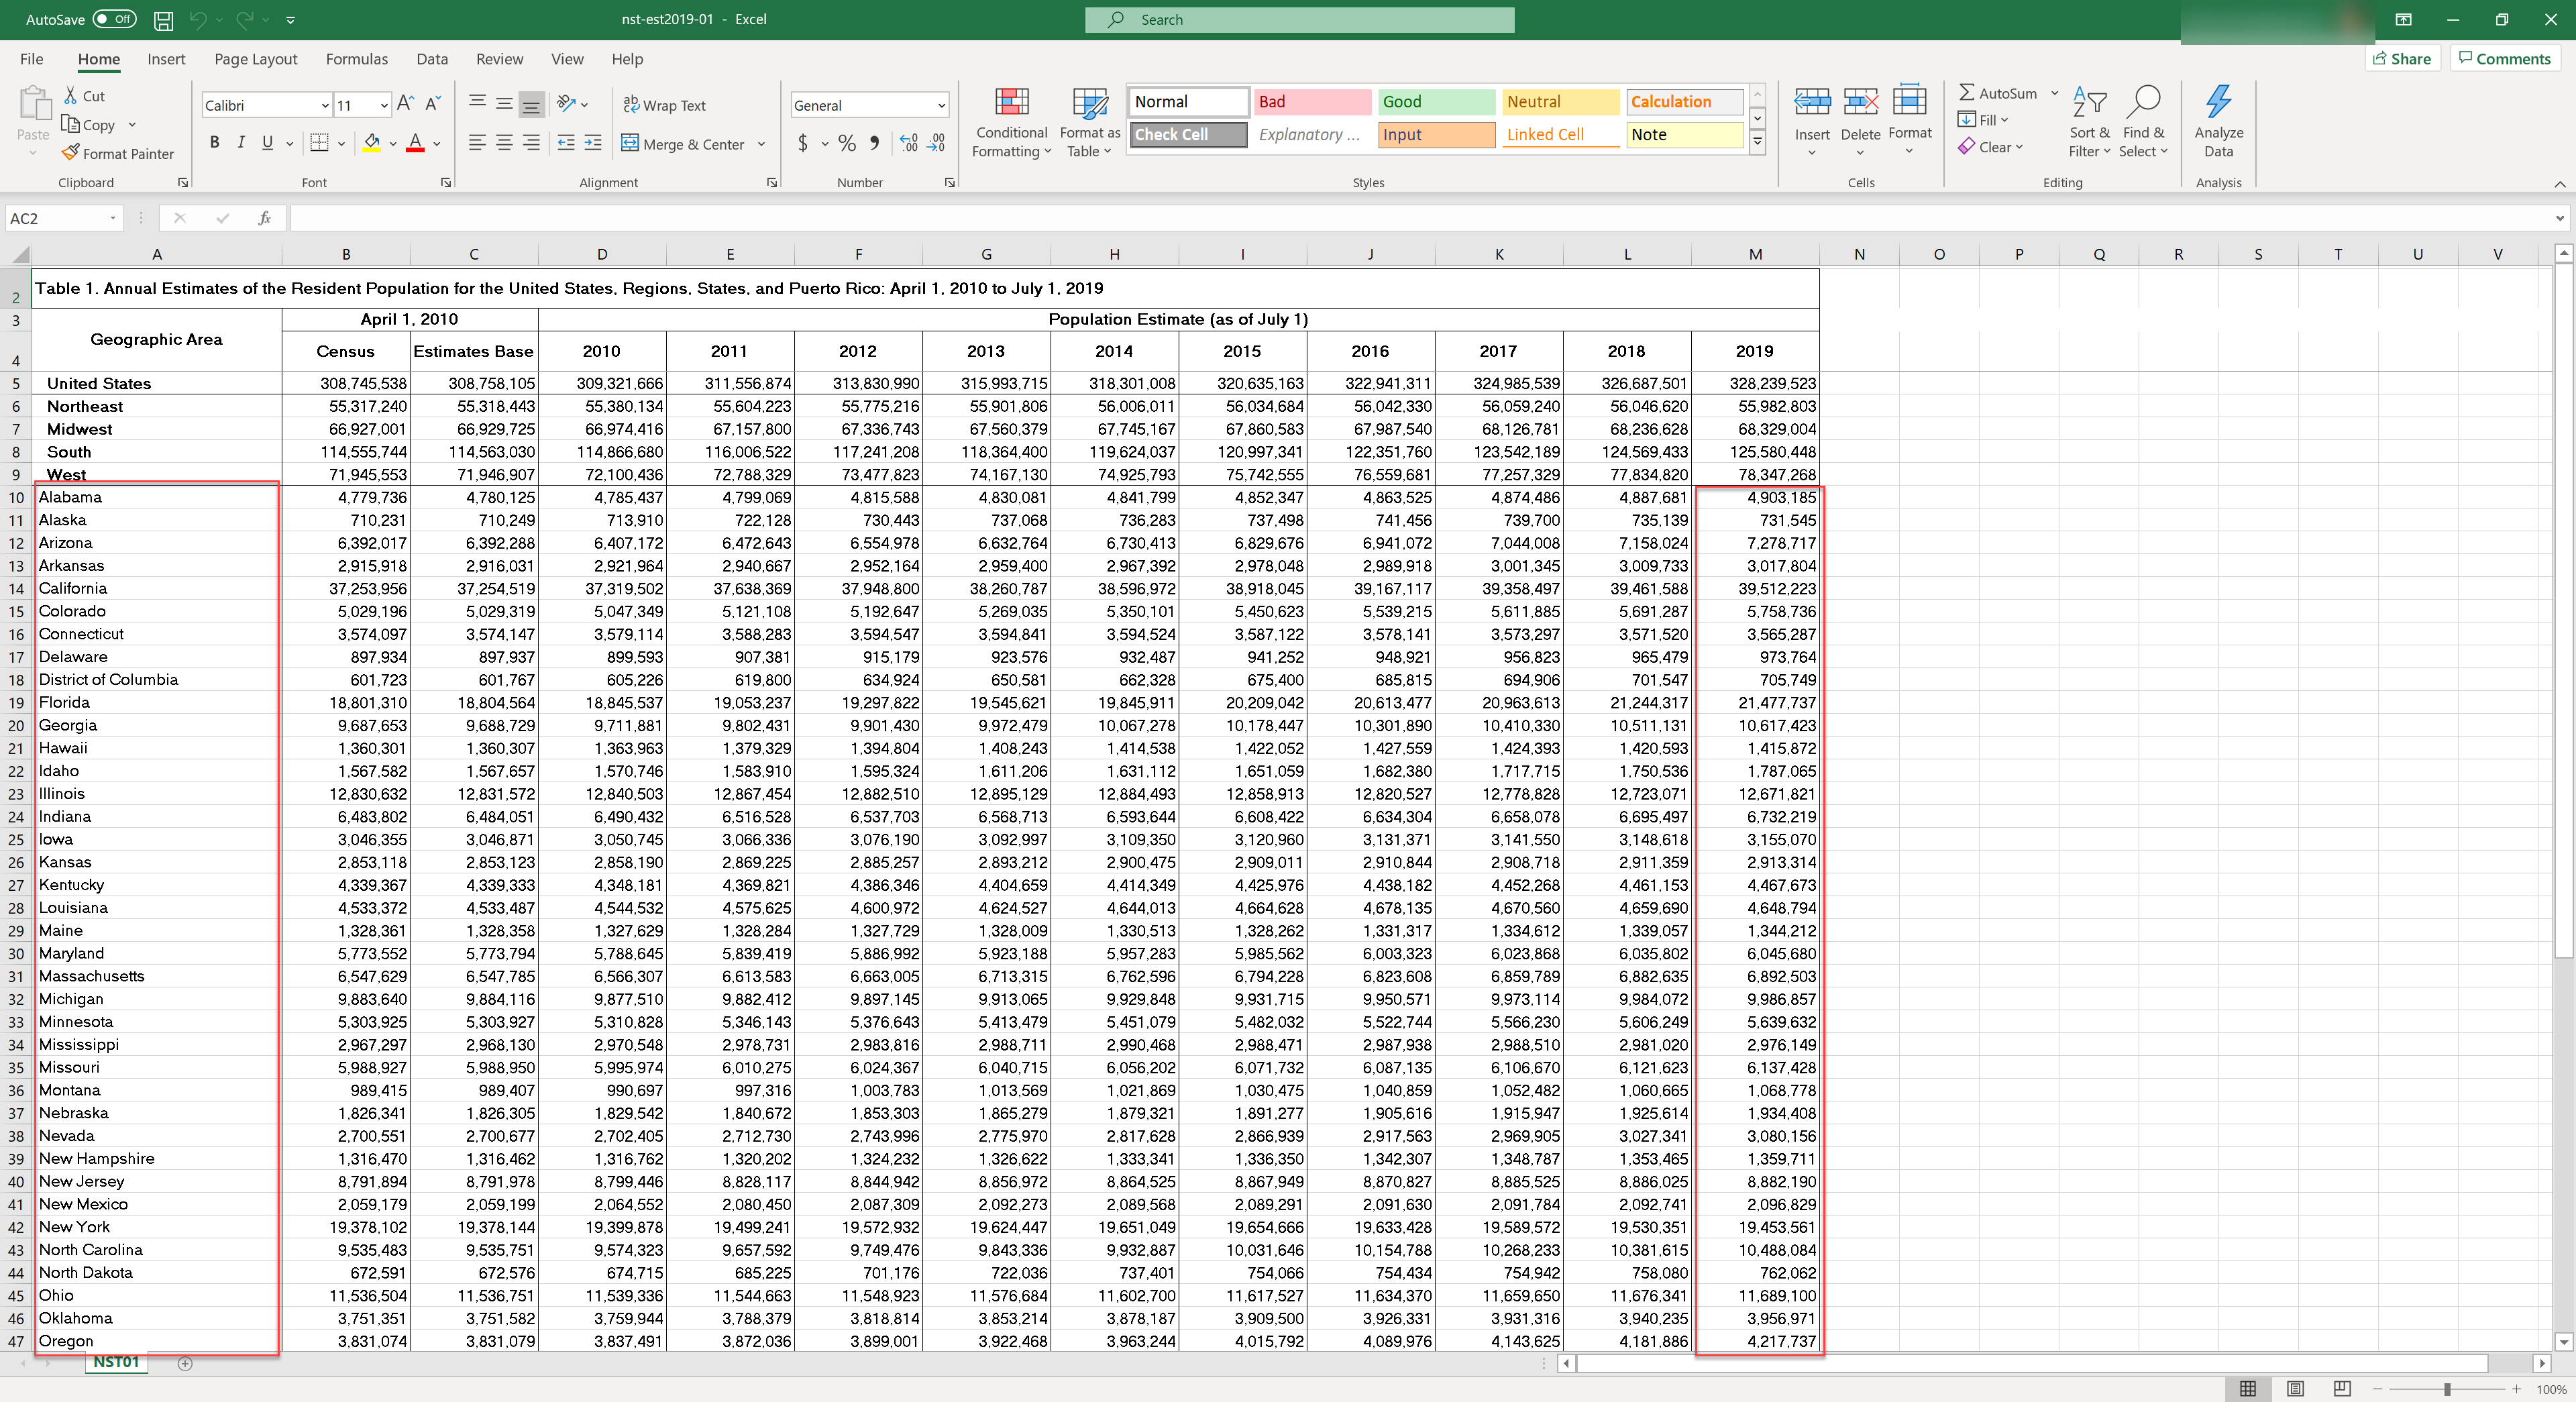
Task: Open the AutoSum dropdown arrow
Action: [x=2055, y=93]
